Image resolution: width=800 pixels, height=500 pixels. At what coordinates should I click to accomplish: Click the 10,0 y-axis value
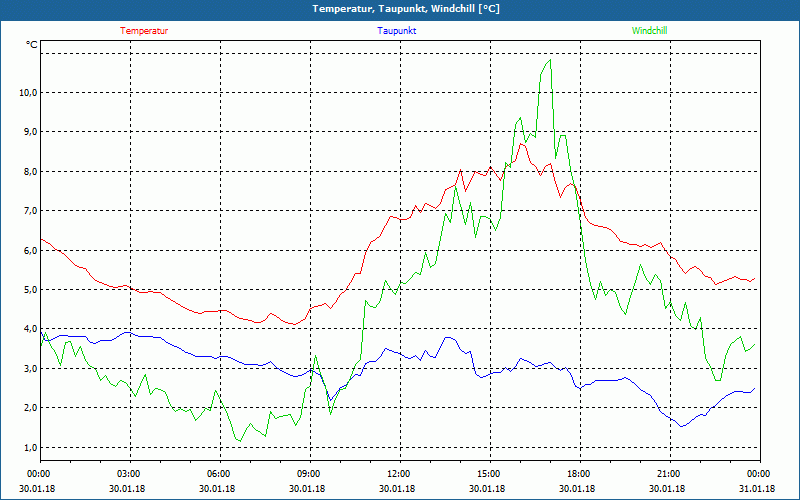point(29,93)
